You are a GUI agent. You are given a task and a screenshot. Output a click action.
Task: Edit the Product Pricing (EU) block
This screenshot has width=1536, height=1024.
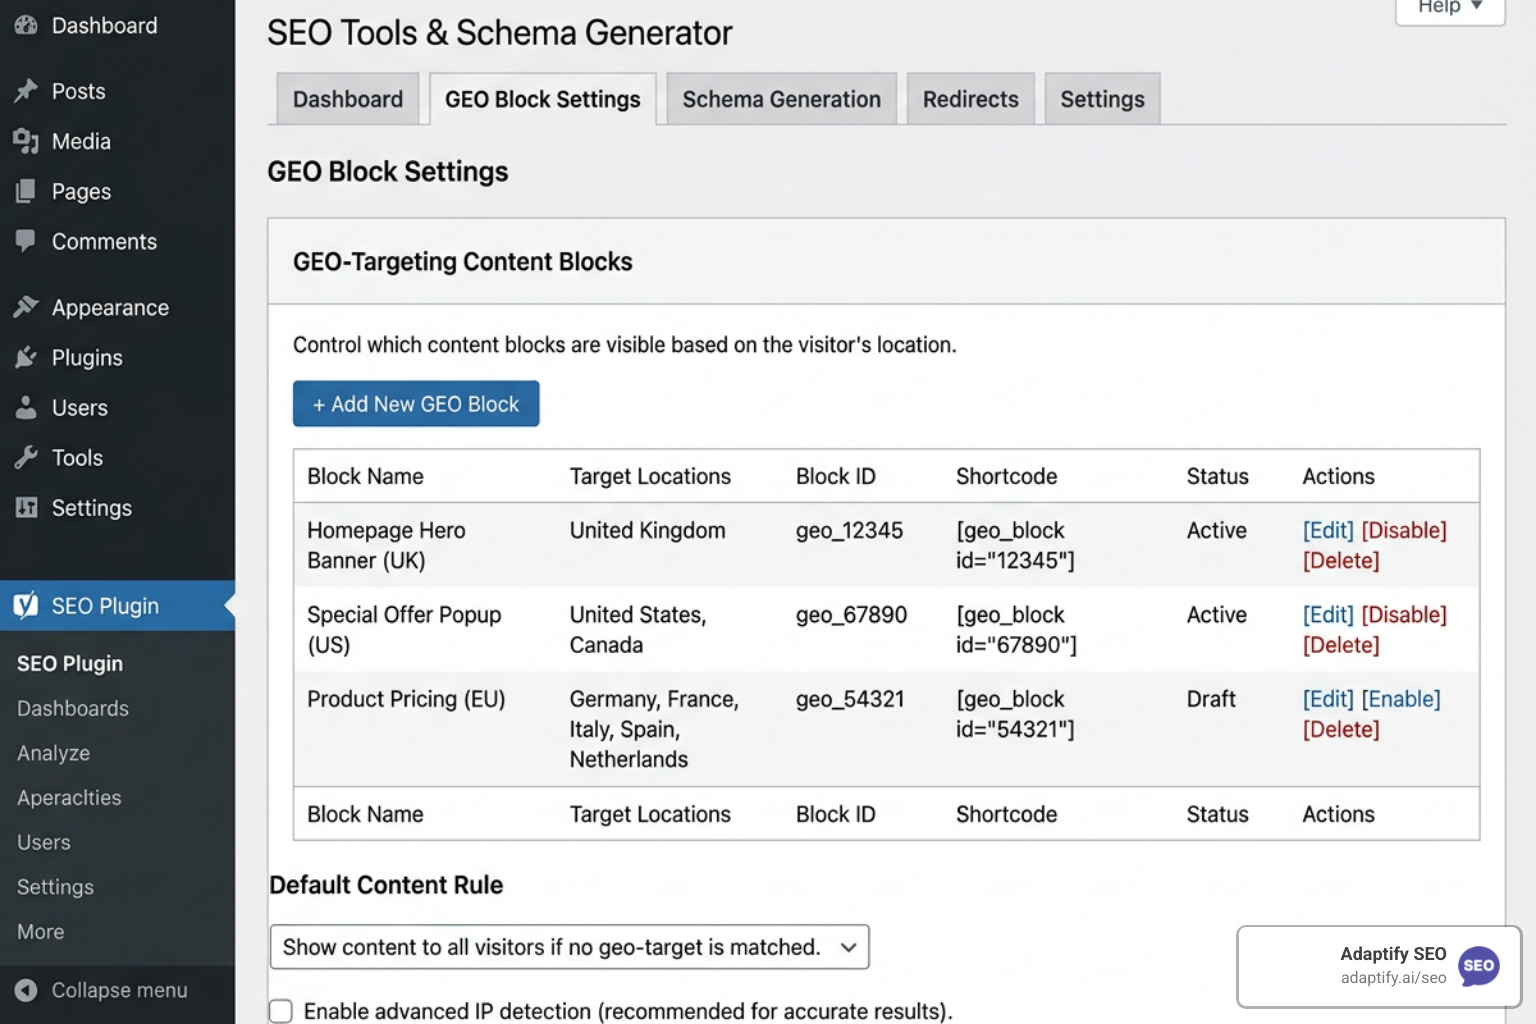tap(1327, 698)
